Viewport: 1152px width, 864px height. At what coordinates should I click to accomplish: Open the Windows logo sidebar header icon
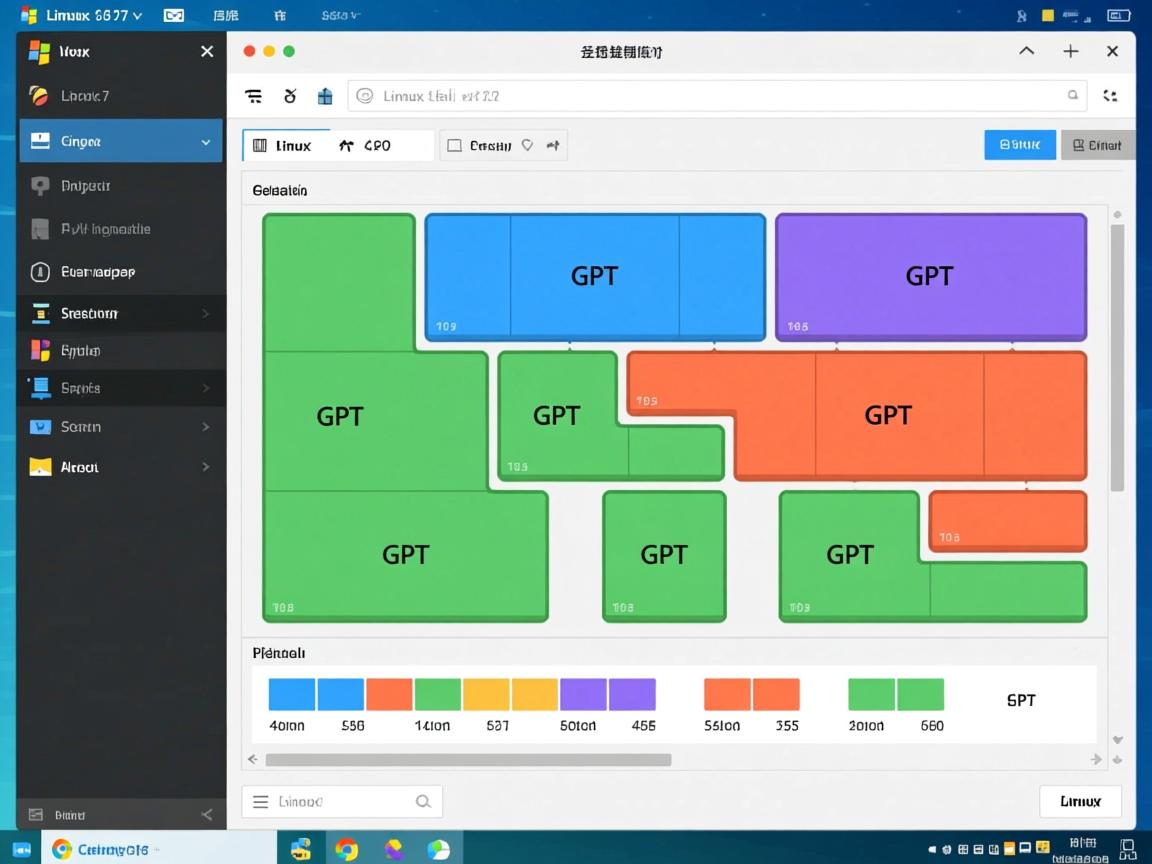click(x=39, y=51)
